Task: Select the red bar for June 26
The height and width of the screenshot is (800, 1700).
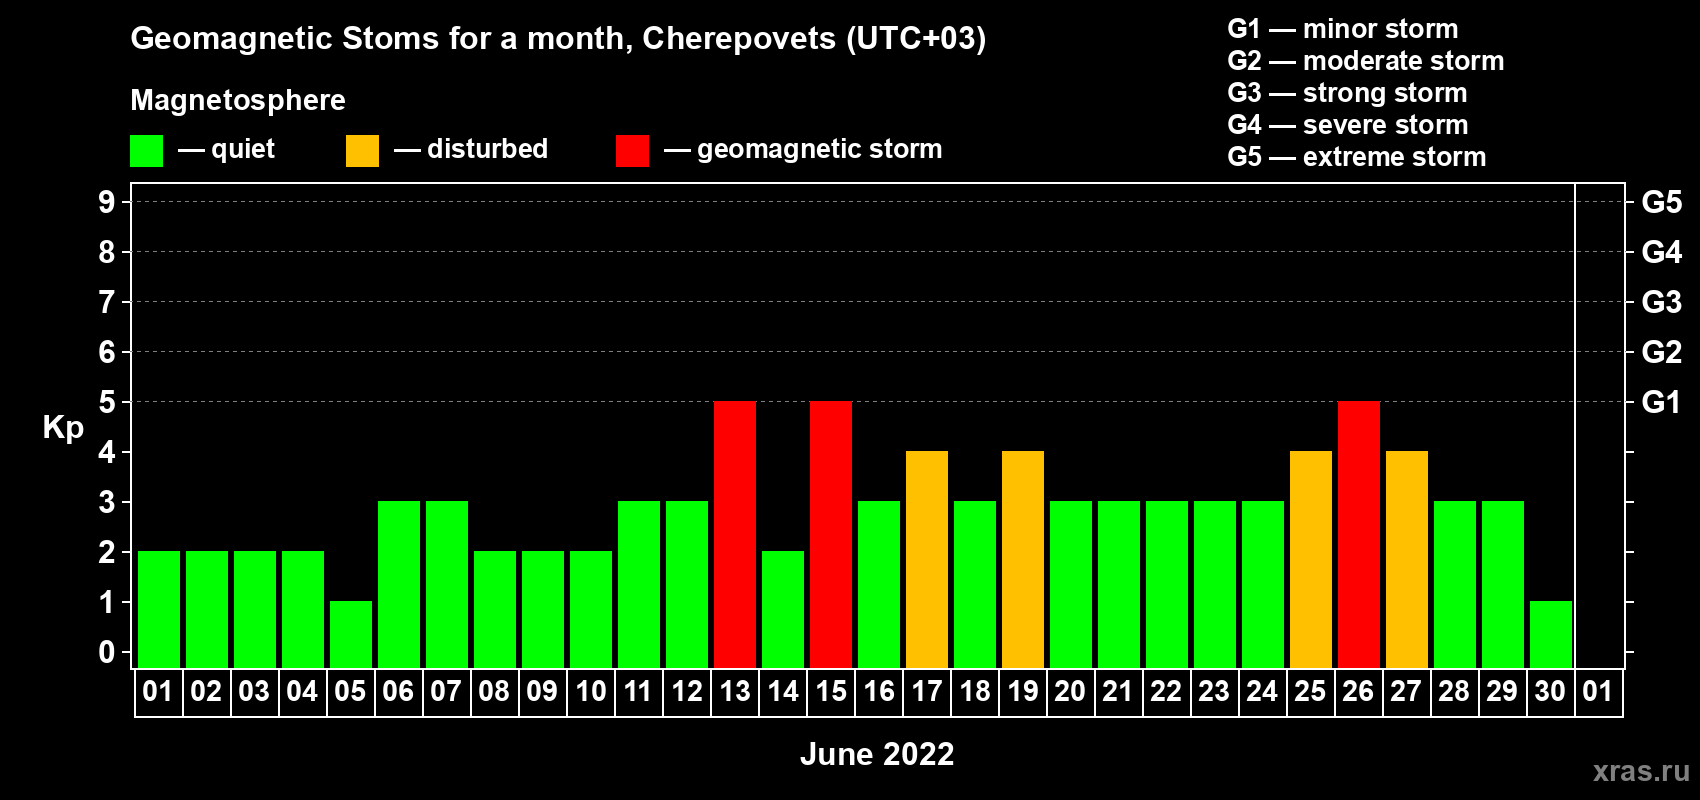Action: 1359,534
